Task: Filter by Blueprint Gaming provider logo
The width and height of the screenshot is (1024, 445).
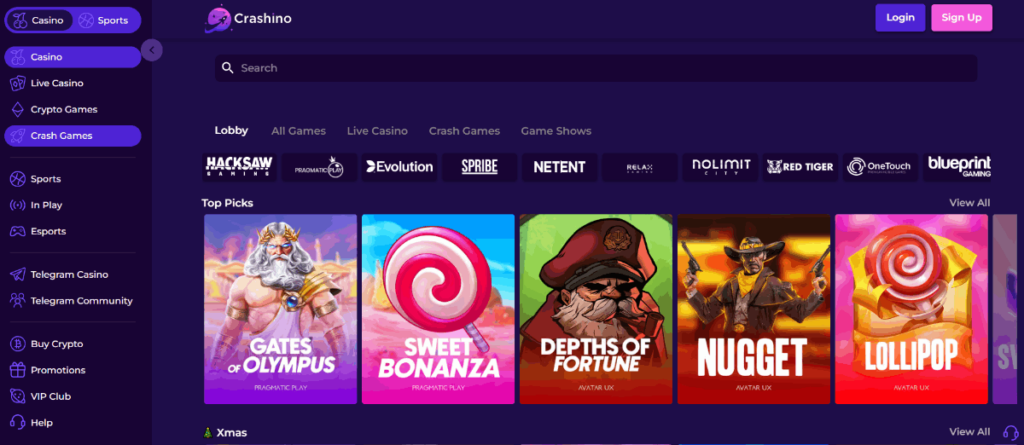Action: 958,167
